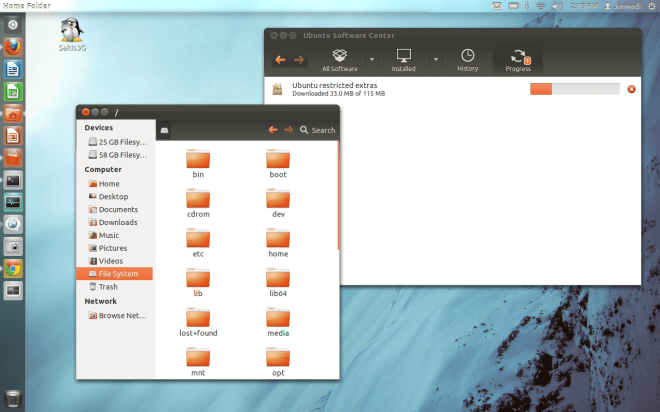Select the media folder
This screenshot has height=412, width=660.
278,322
